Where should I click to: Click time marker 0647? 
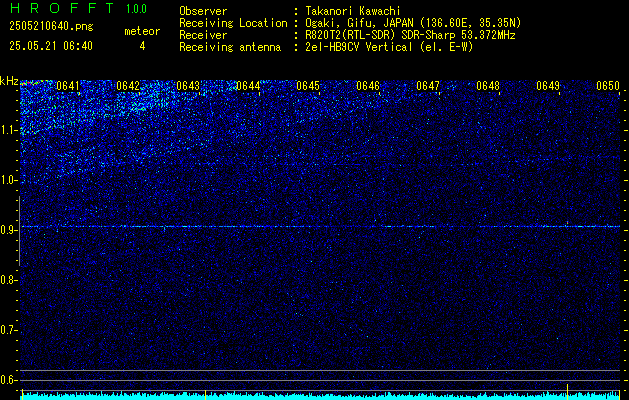coord(428,86)
